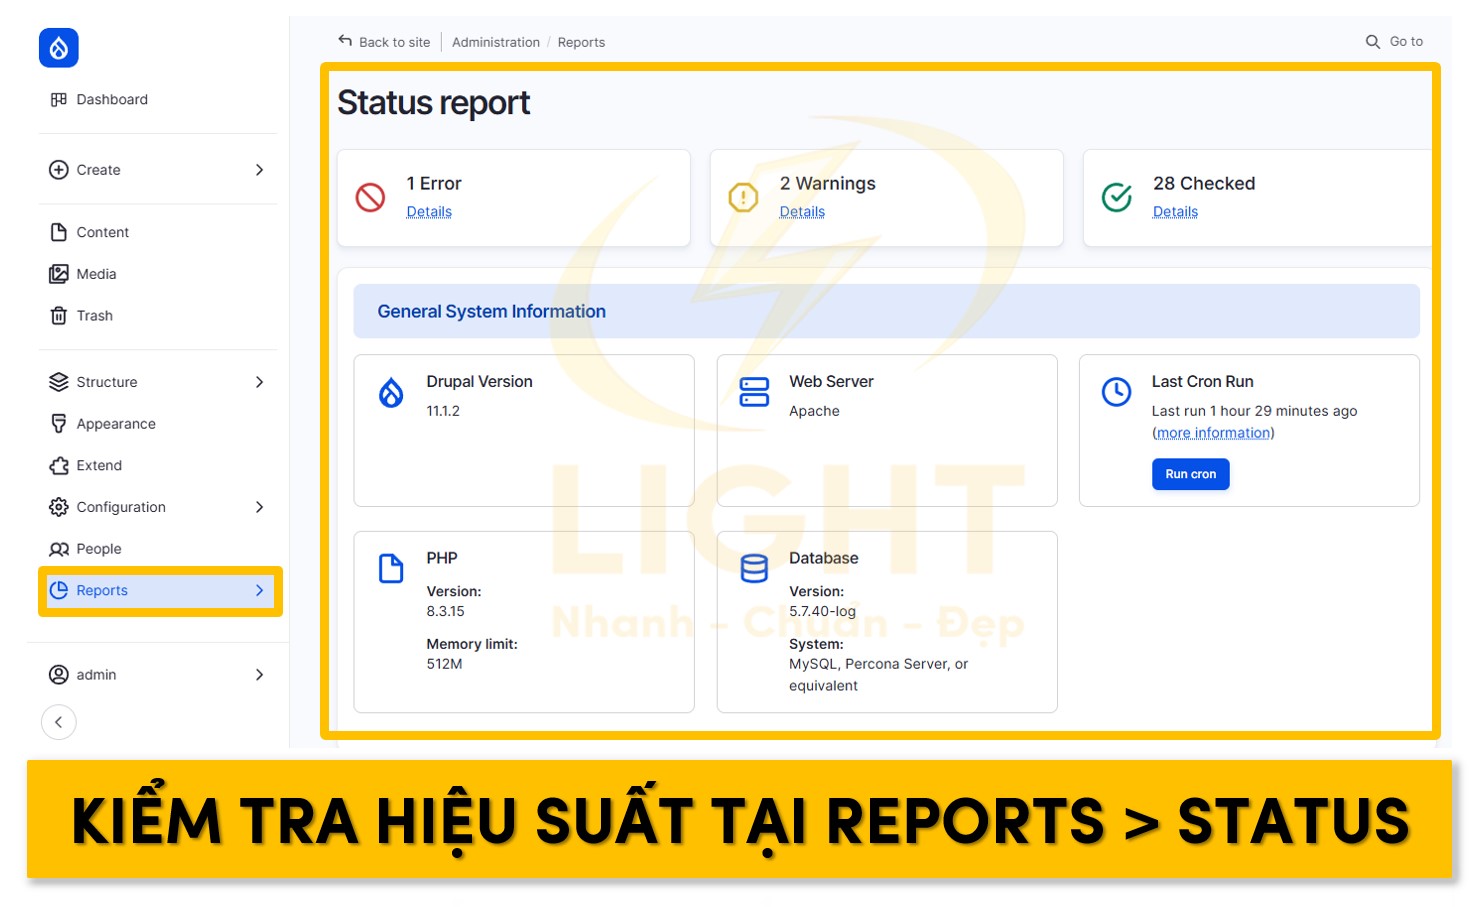
Task: Open the Details link under 1 Error
Action: tap(429, 212)
